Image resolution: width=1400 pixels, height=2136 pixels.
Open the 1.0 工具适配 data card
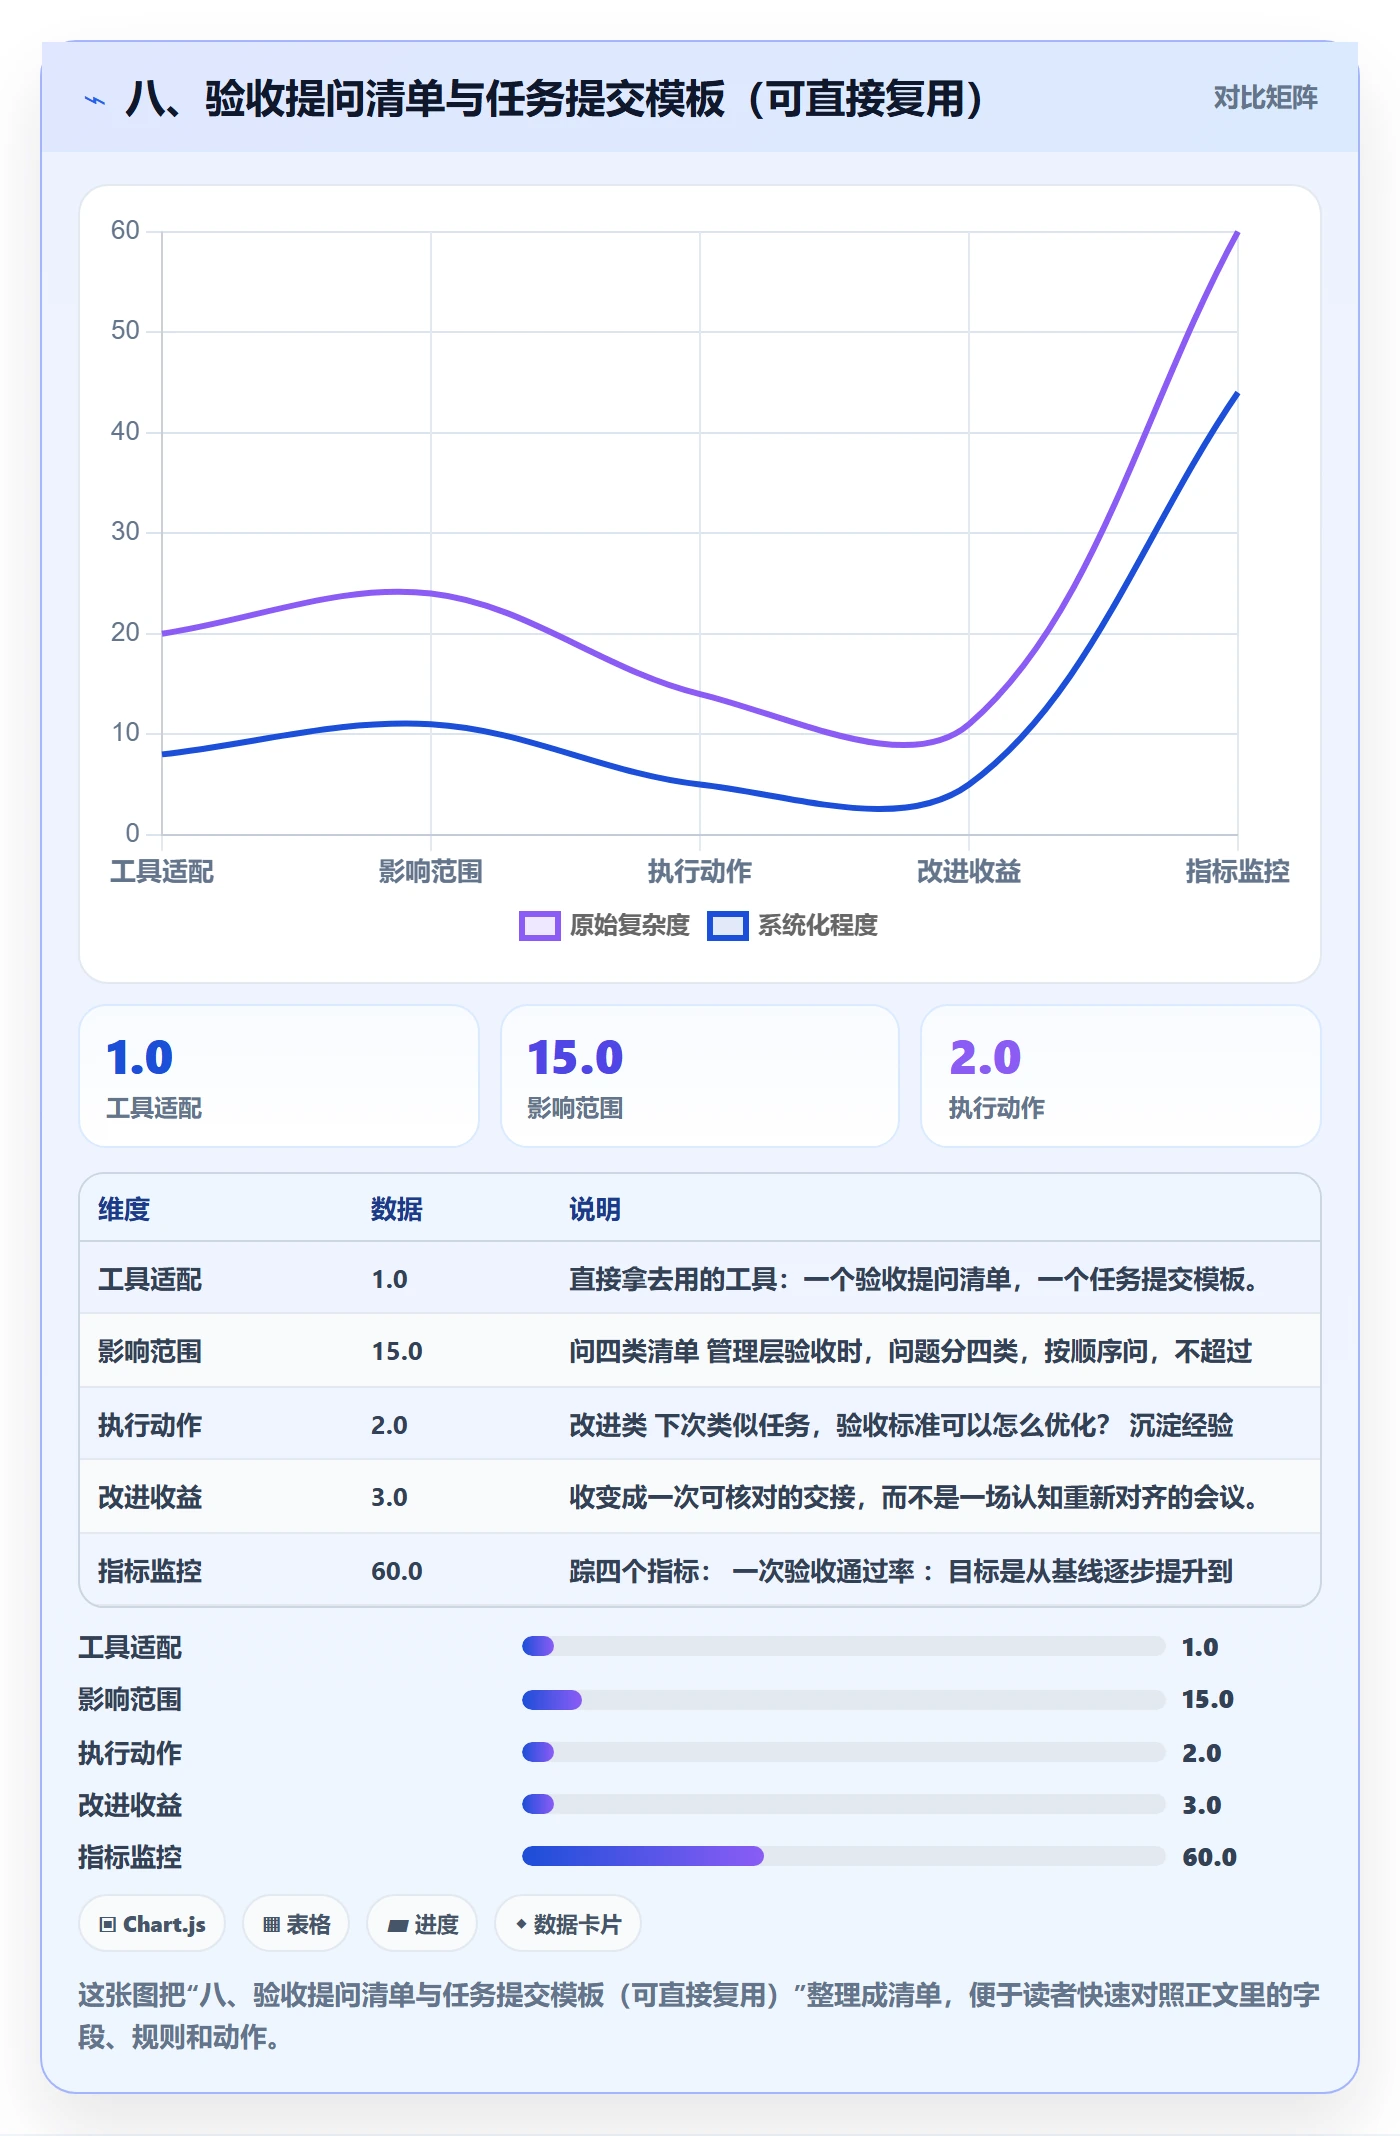click(279, 1076)
